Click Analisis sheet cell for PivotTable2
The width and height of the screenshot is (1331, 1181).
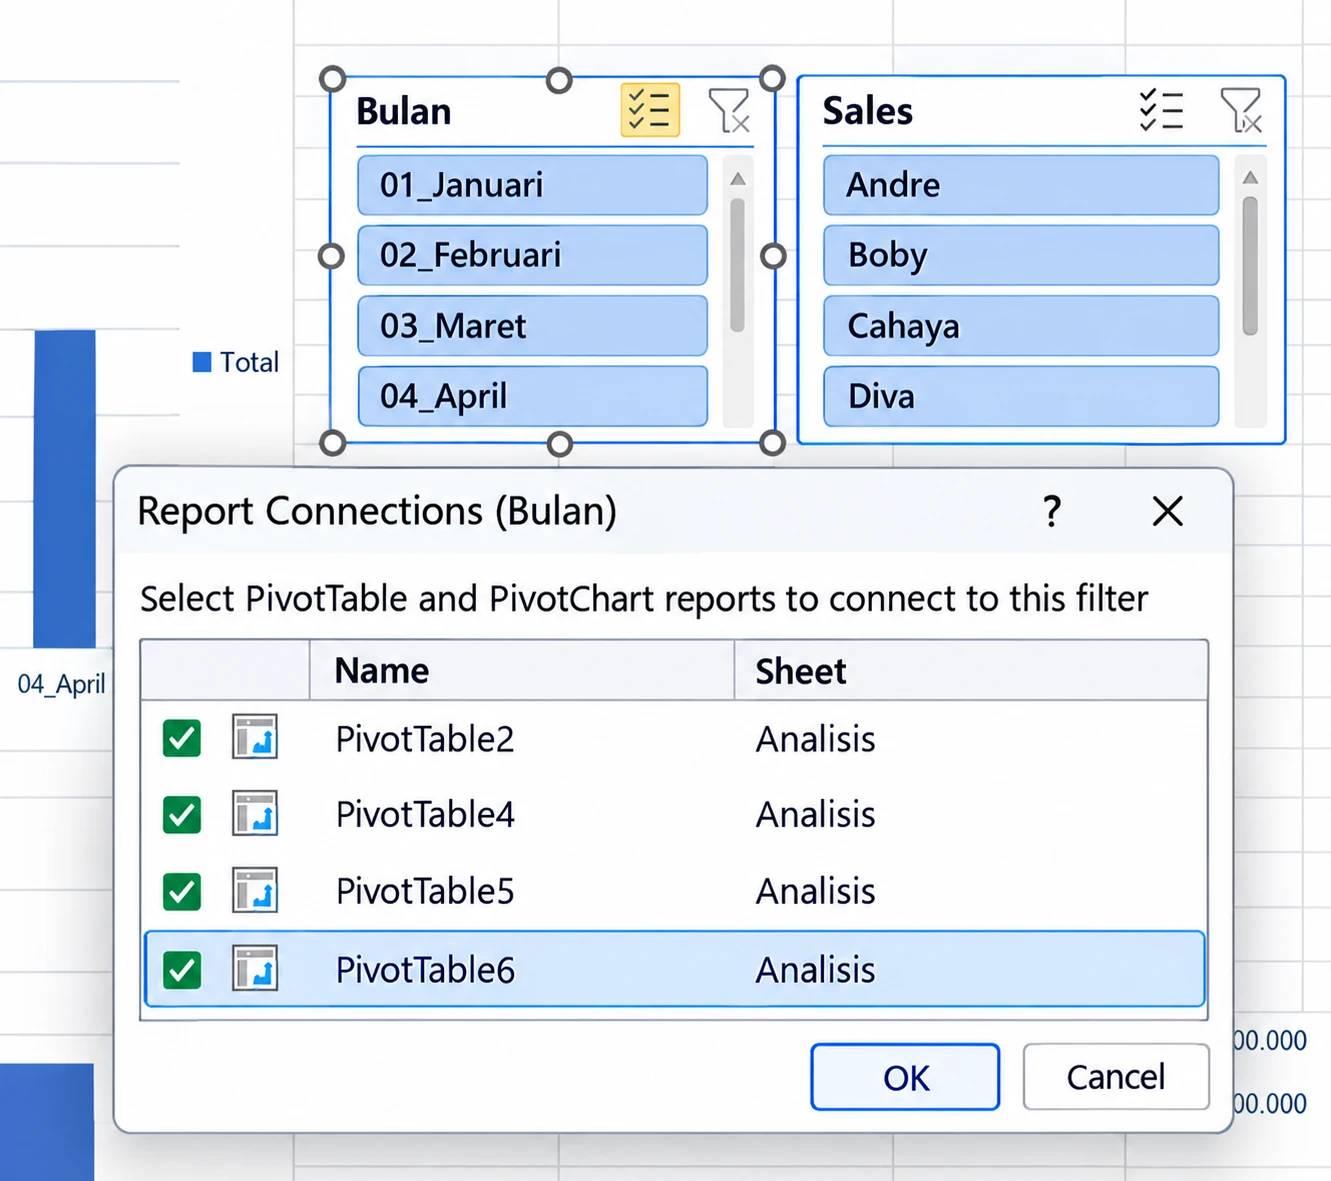coord(815,739)
